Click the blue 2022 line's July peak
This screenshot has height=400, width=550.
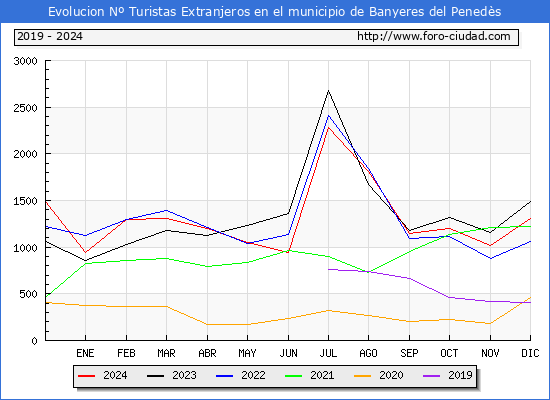(328, 115)
